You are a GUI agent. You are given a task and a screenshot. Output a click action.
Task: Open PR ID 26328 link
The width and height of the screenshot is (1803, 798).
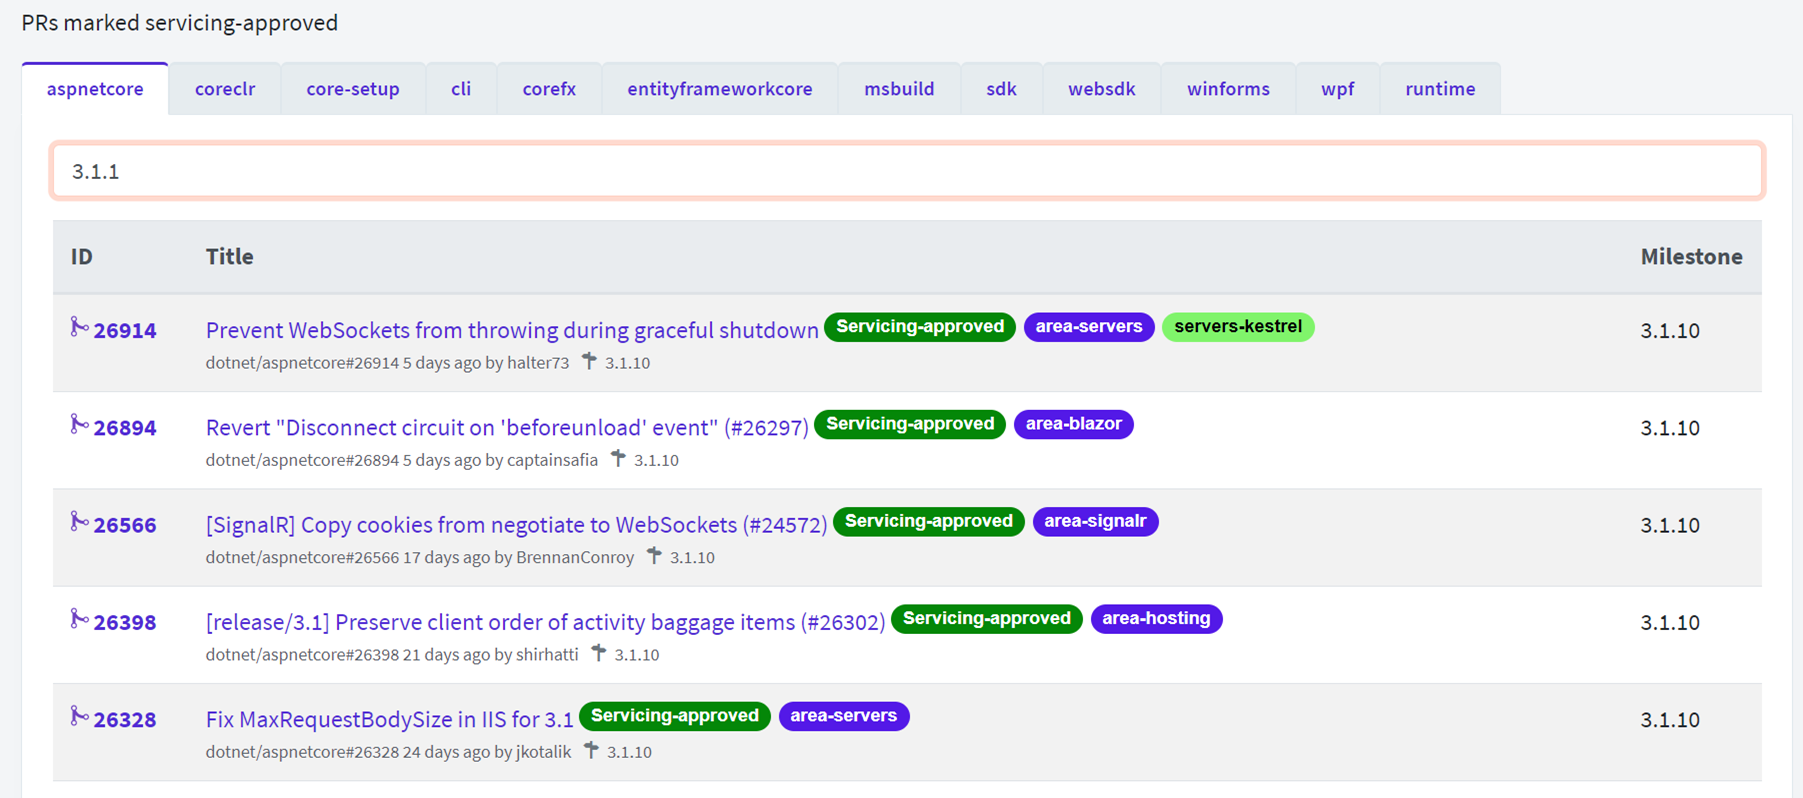pyautogui.click(x=125, y=720)
